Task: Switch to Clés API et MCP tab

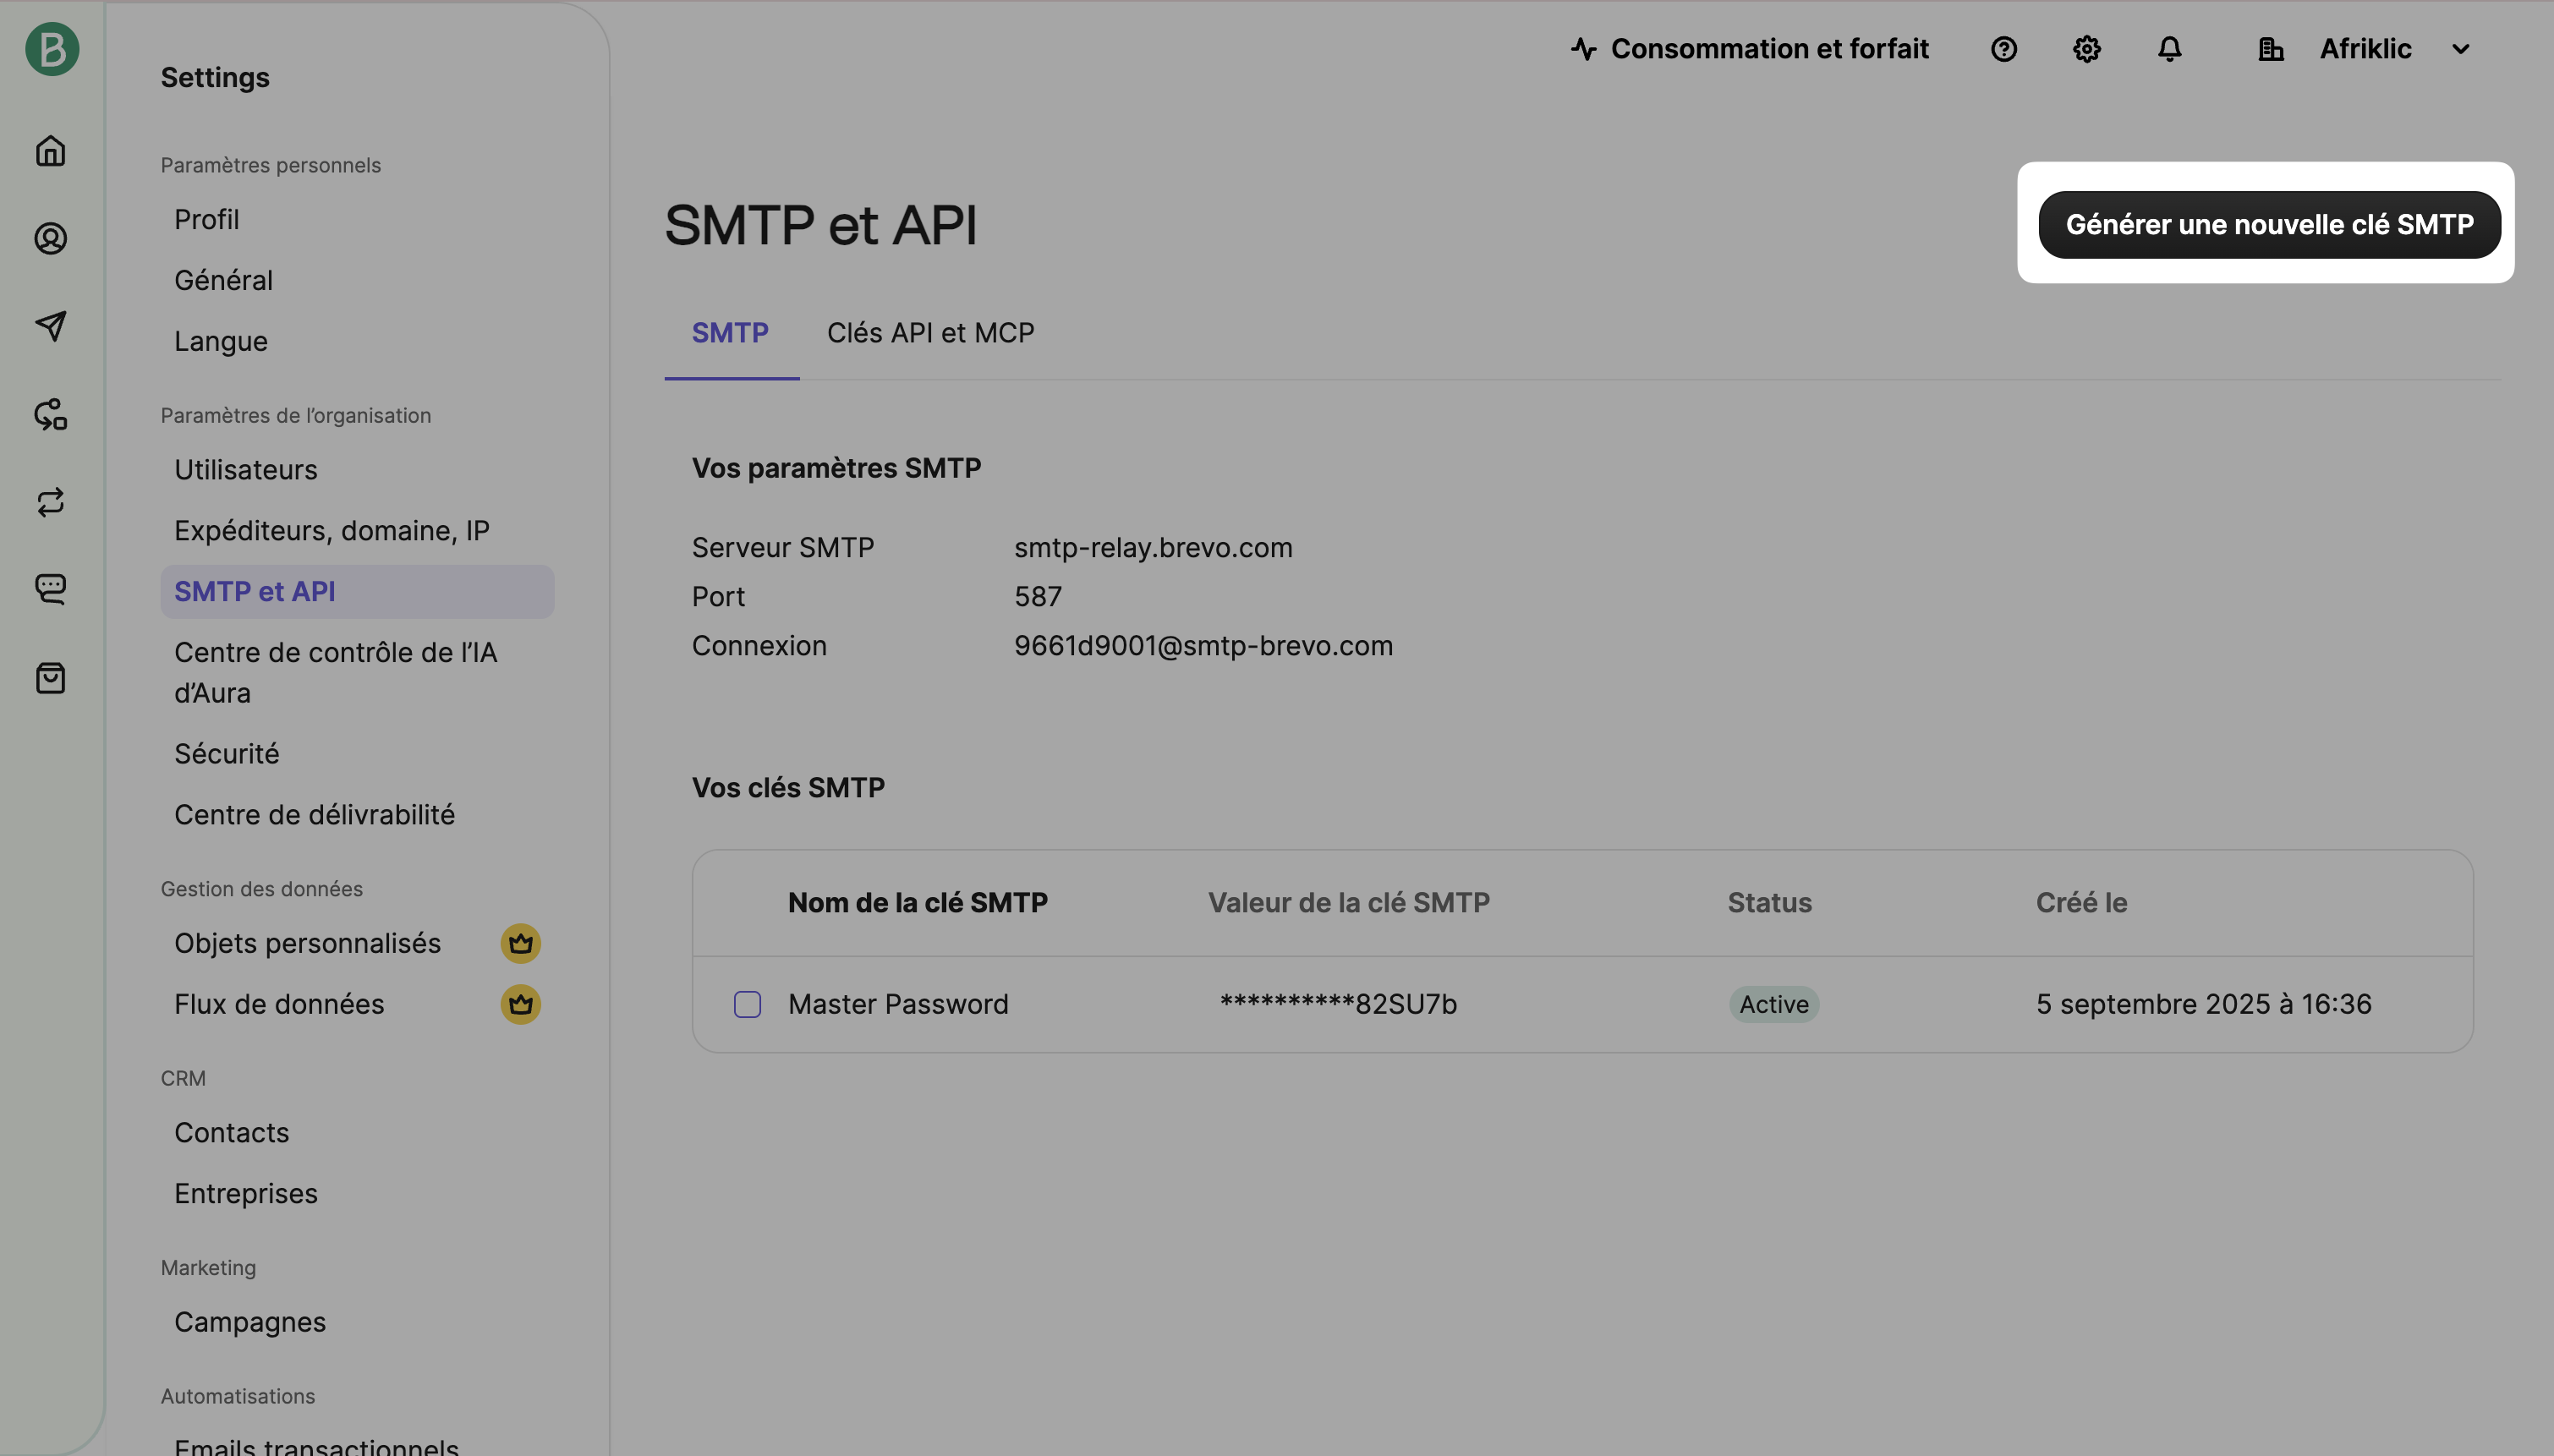Action: [x=930, y=333]
